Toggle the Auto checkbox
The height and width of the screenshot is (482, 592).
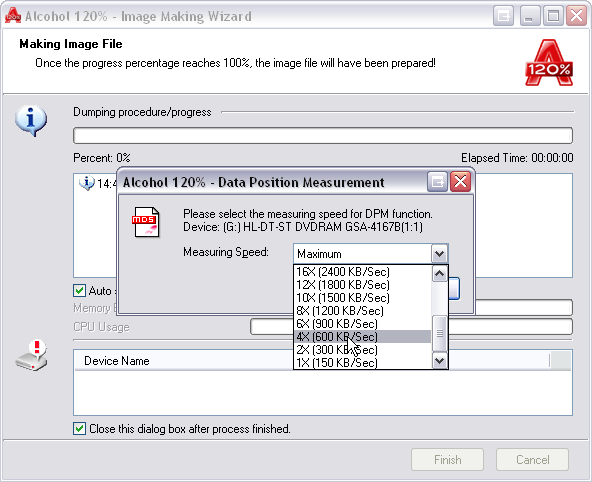coord(79,291)
